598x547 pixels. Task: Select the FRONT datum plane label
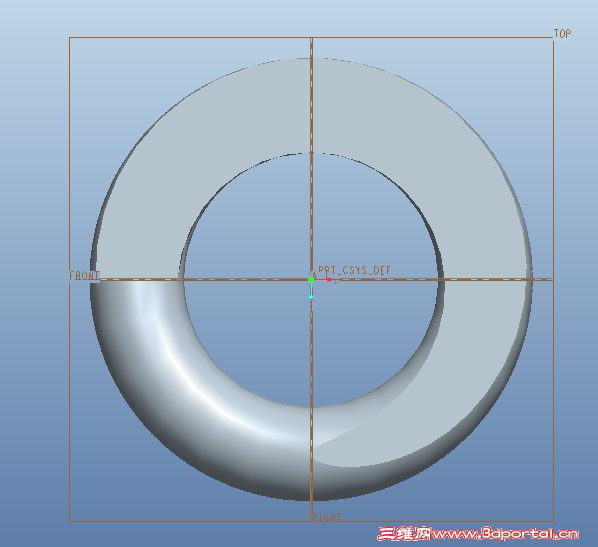[84, 275]
